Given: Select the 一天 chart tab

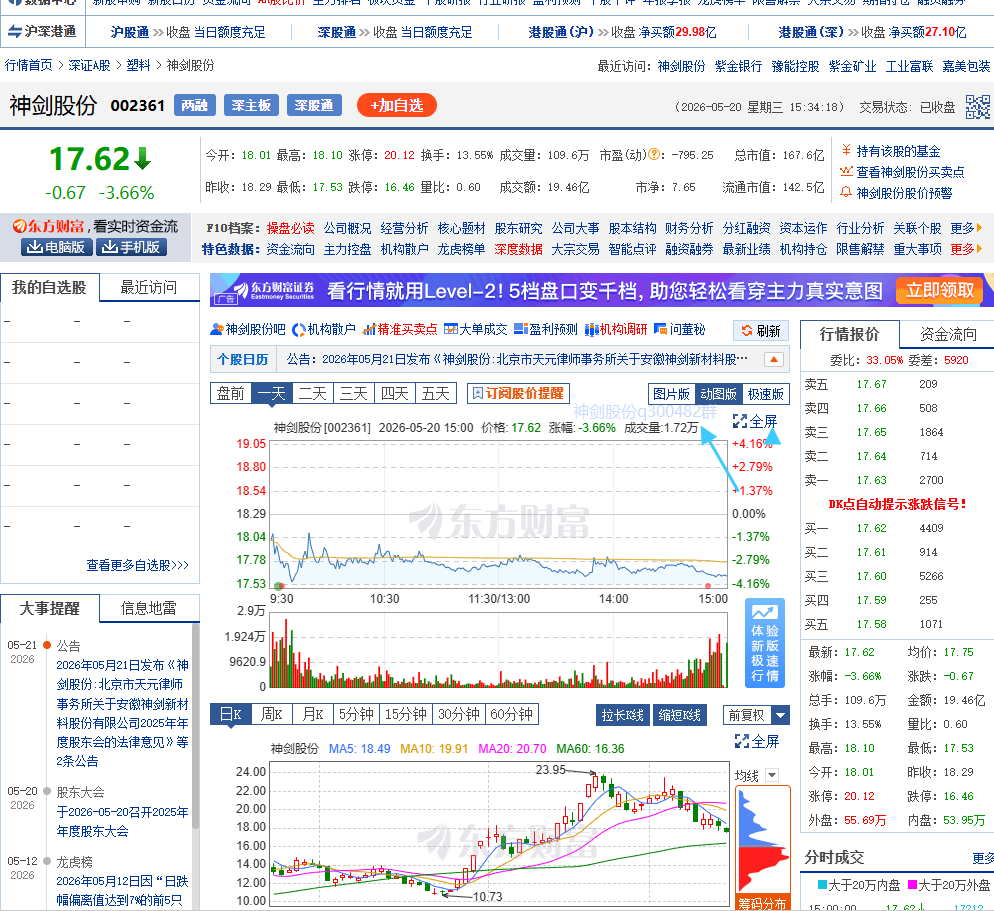Looking at the screenshot, I should (272, 394).
